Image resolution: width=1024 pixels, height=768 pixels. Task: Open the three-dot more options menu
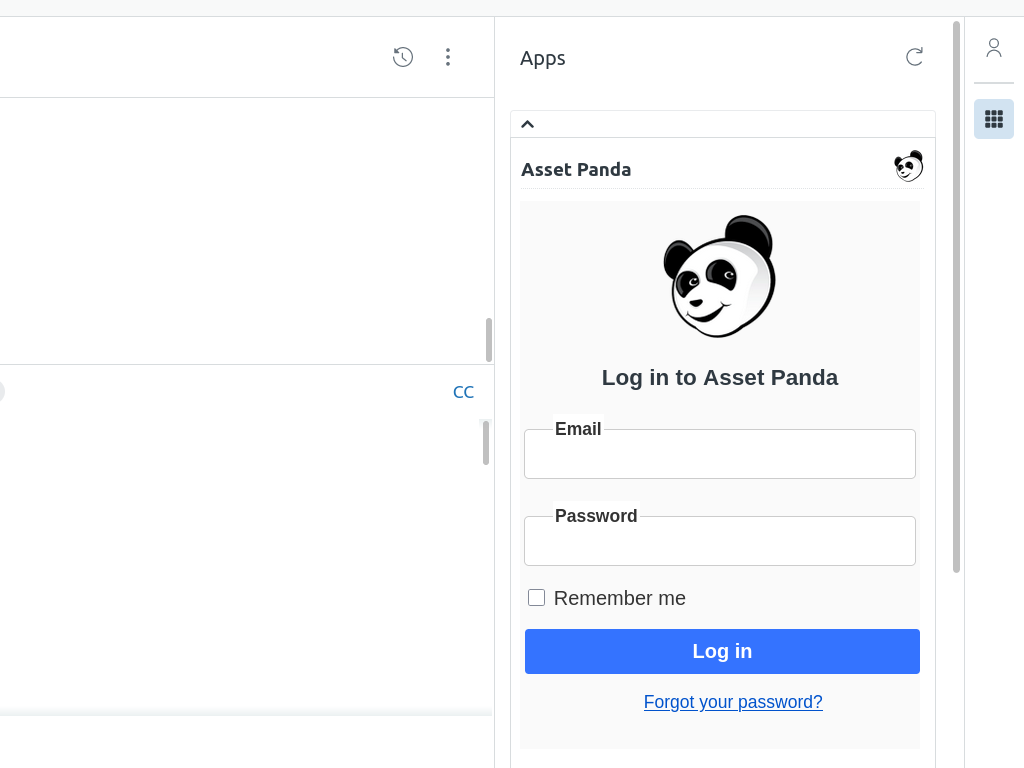coord(447,57)
